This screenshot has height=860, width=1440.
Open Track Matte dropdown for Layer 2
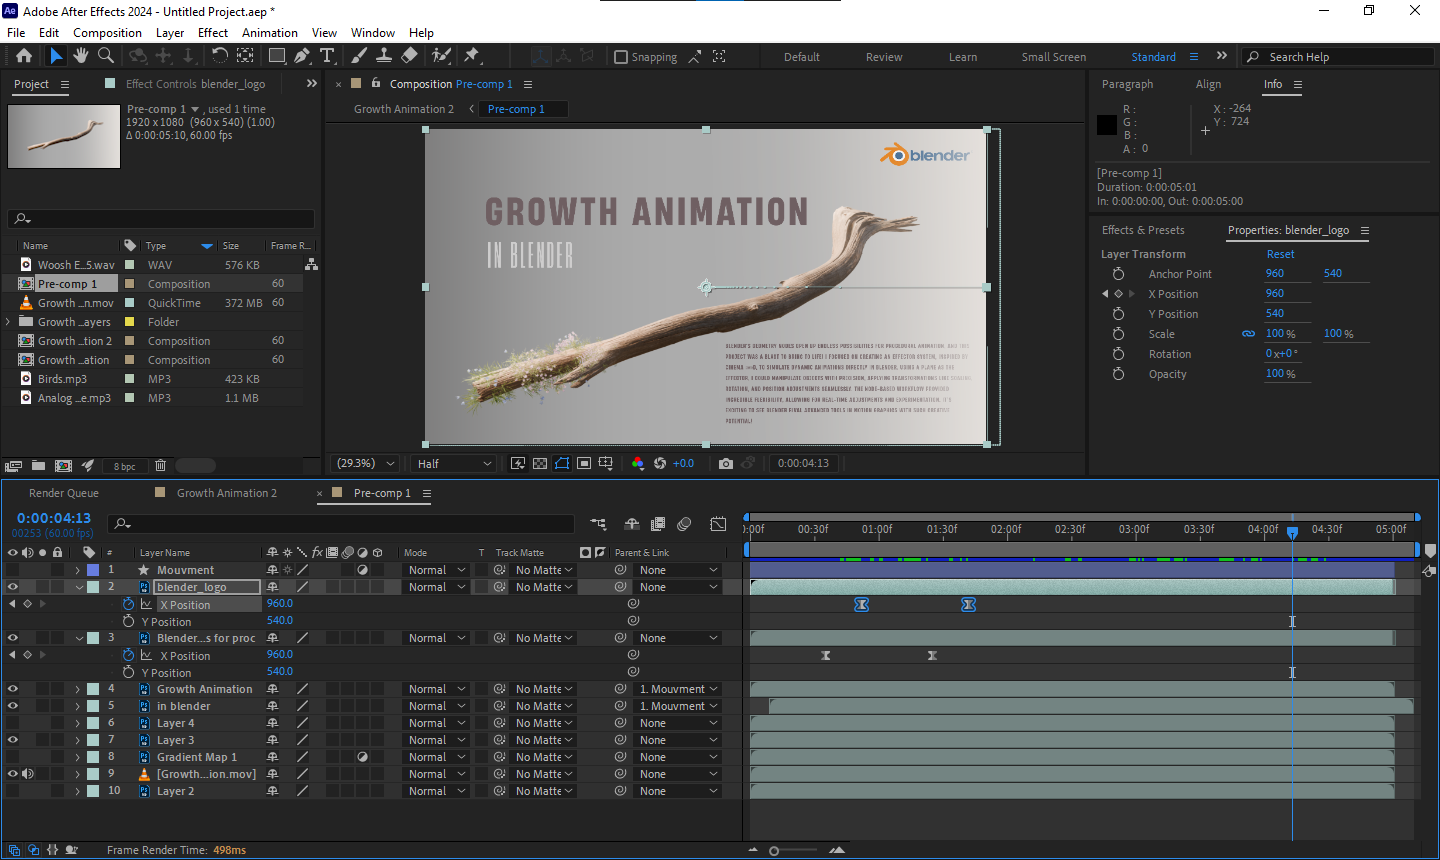pyautogui.click(x=544, y=791)
